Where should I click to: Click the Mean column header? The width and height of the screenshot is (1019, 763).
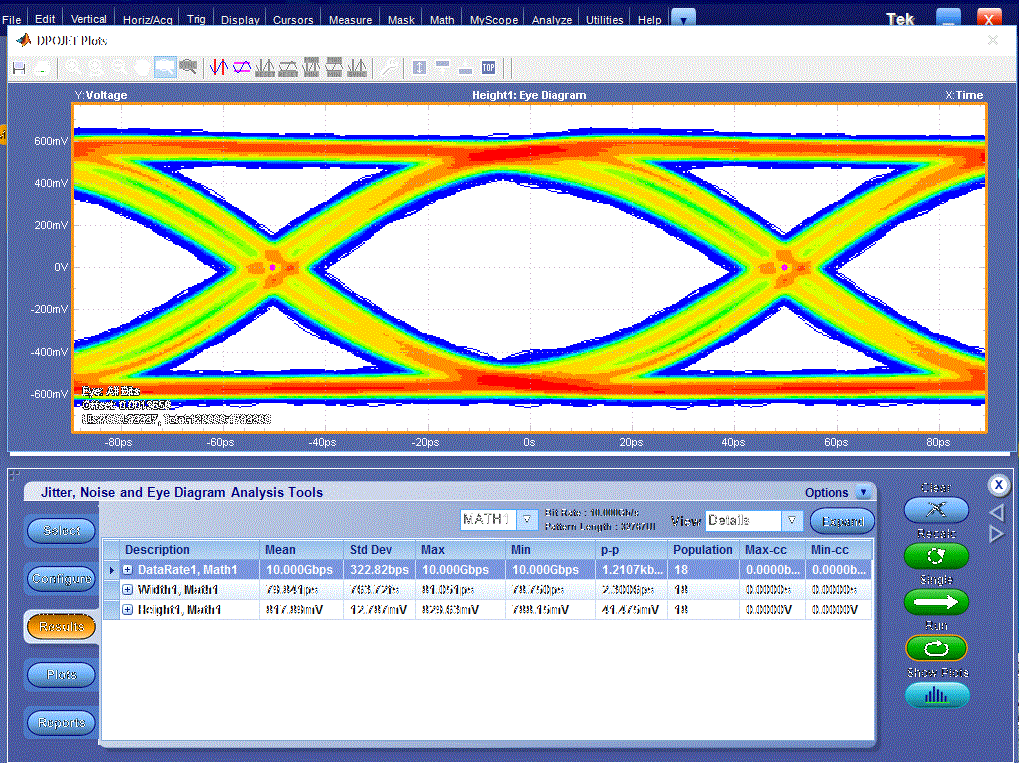click(x=302, y=550)
